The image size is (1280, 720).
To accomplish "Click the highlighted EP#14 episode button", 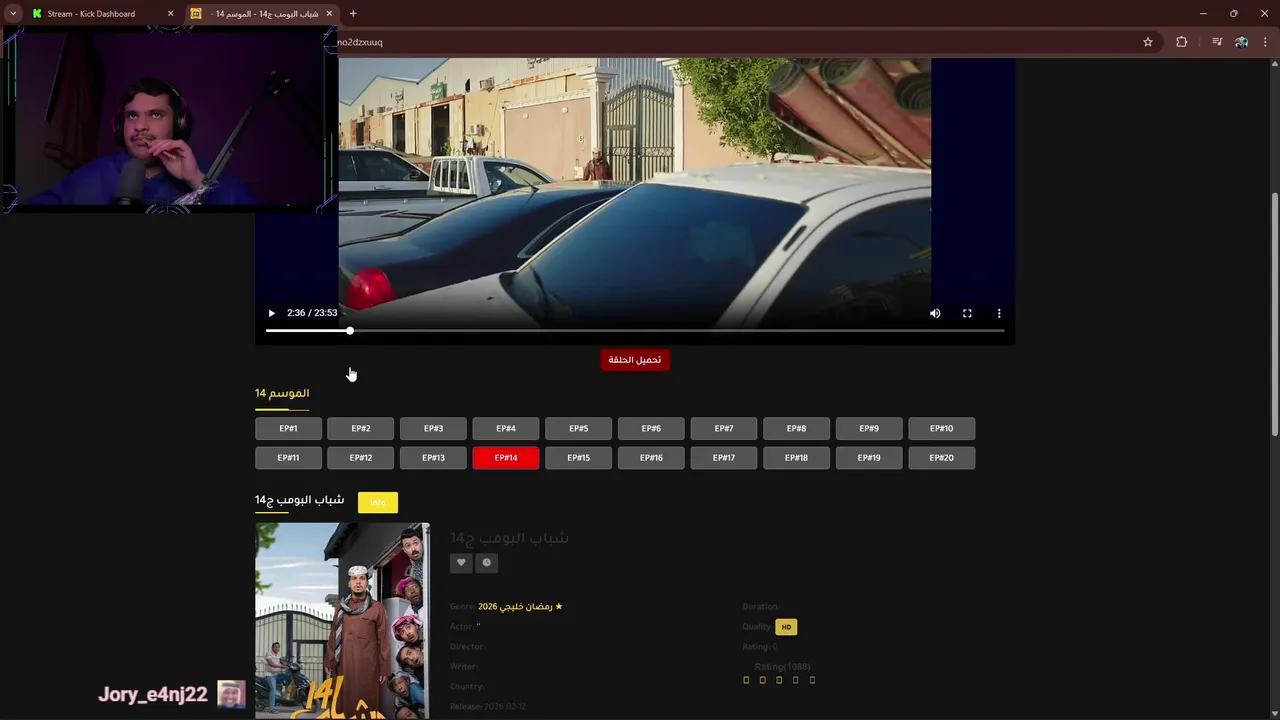I will point(506,458).
